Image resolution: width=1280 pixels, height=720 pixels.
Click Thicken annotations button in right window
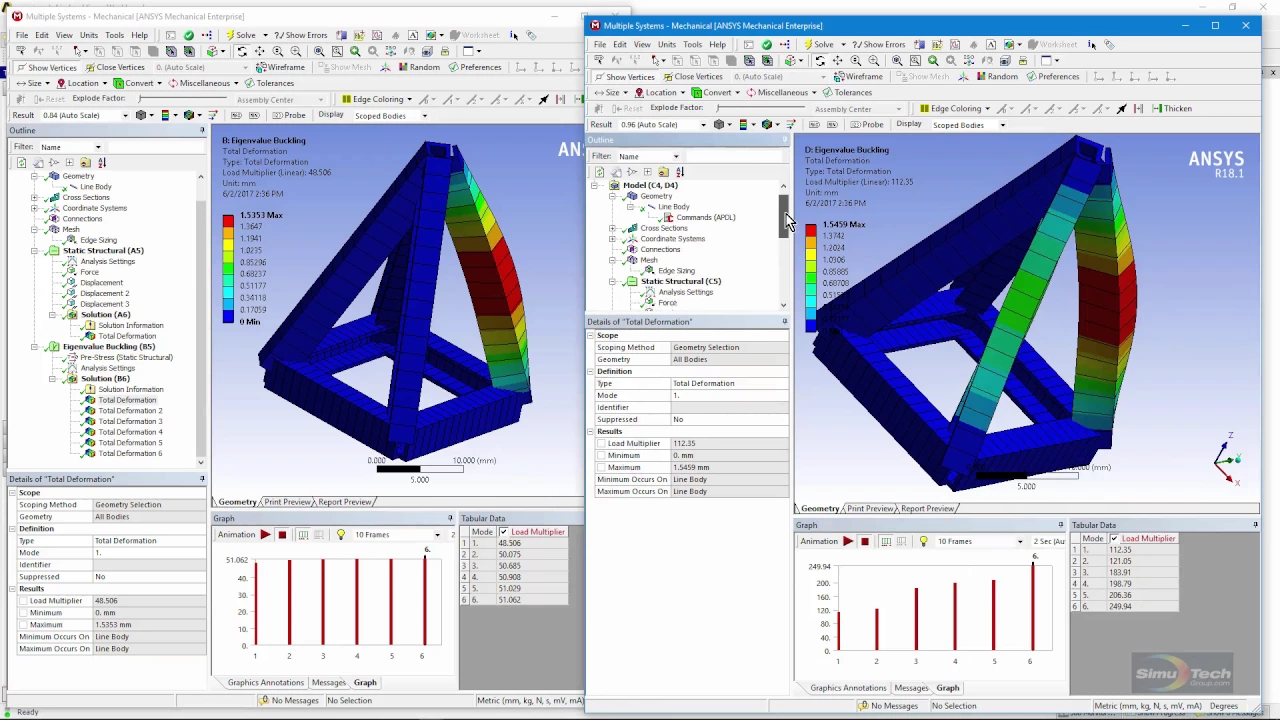1172,108
